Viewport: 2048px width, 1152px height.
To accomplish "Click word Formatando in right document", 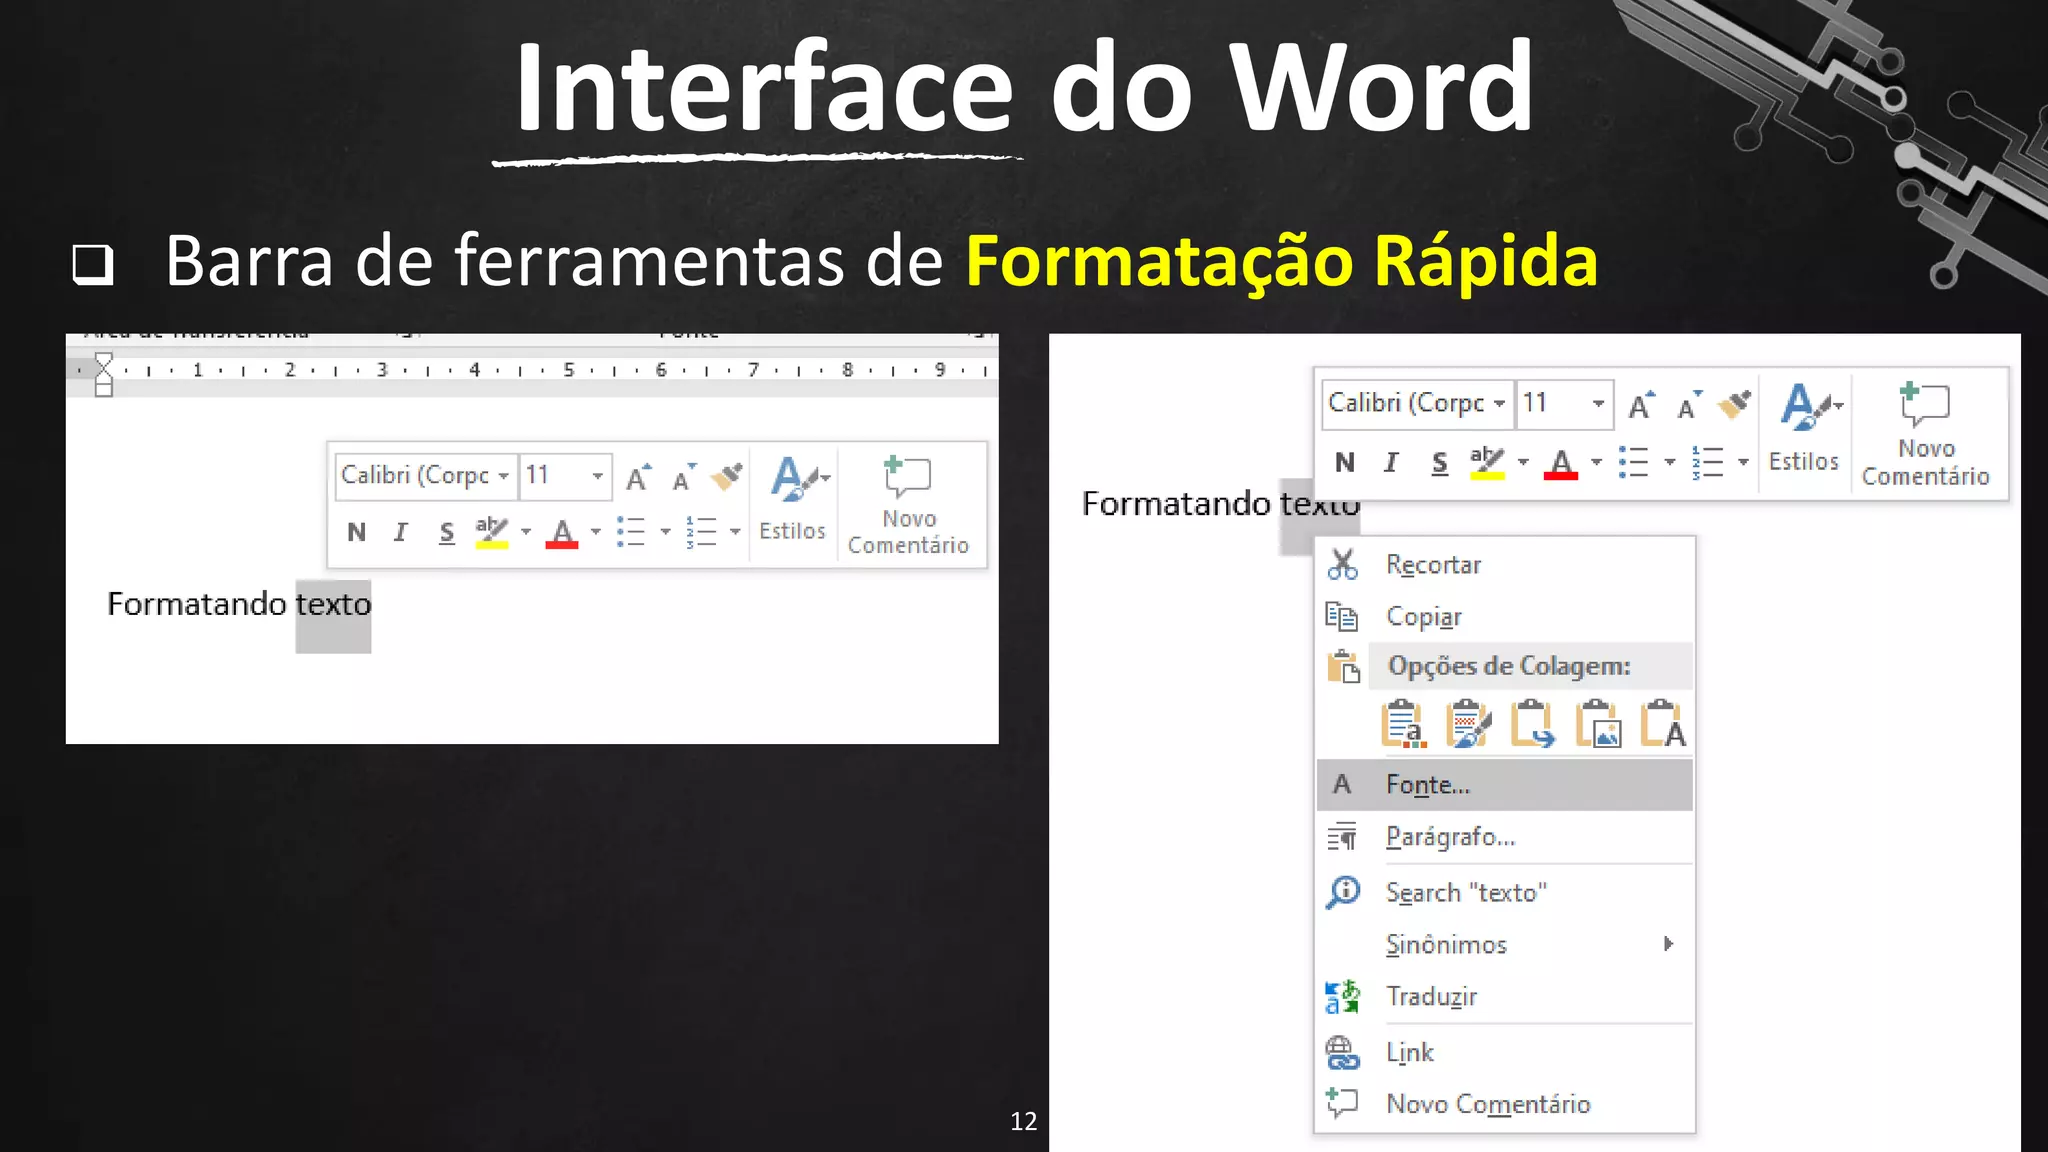I will pyautogui.click(x=1176, y=504).
